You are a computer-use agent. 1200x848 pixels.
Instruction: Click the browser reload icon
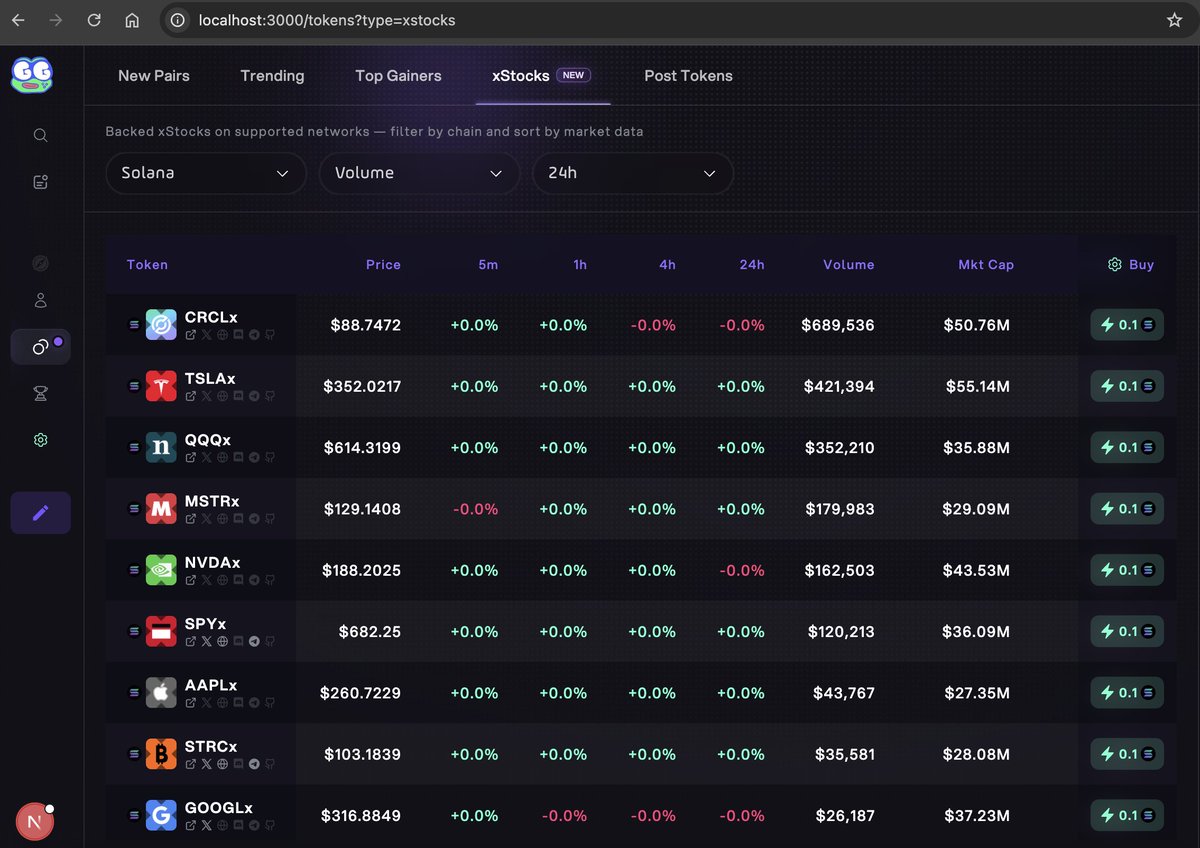[x=94, y=20]
